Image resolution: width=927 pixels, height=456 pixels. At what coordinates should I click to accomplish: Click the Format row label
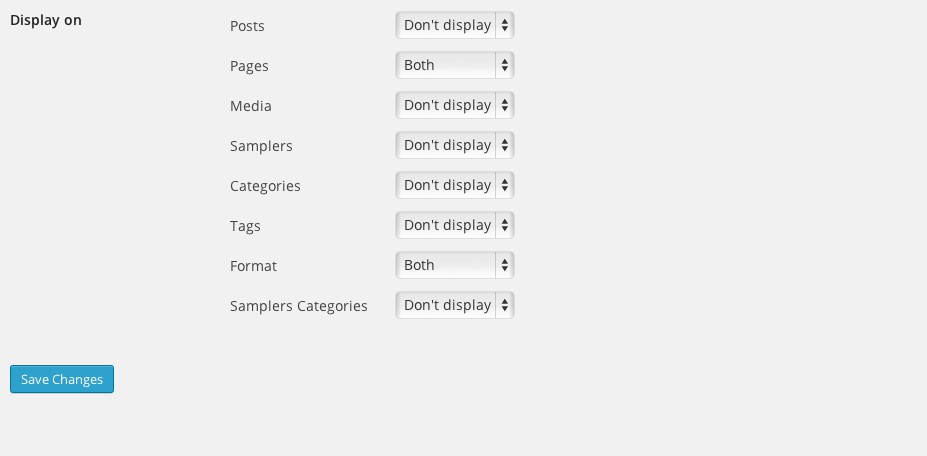coord(253,266)
